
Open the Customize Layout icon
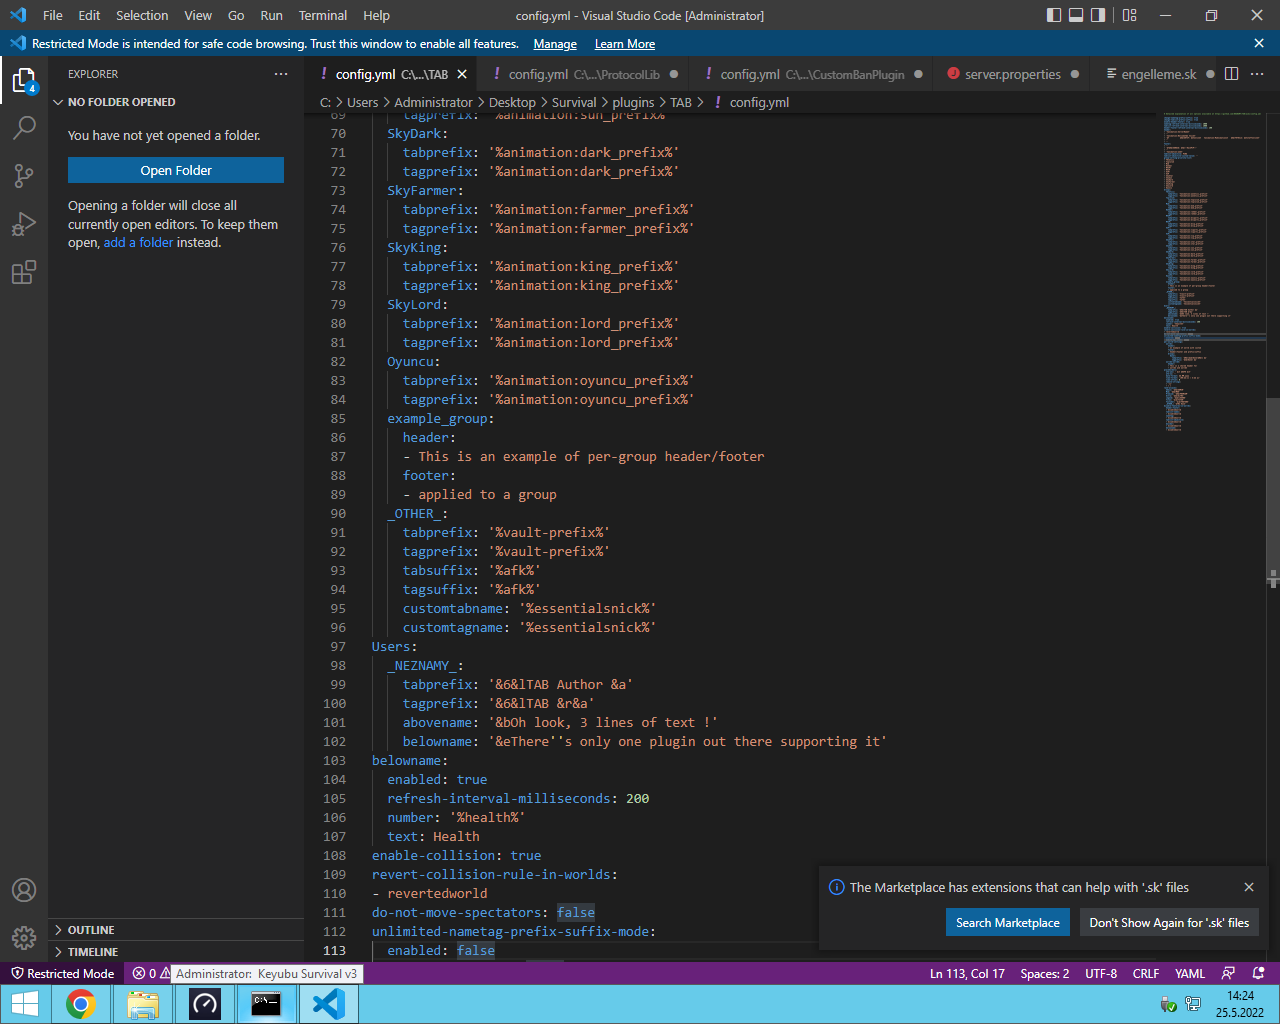pyautogui.click(x=1130, y=15)
